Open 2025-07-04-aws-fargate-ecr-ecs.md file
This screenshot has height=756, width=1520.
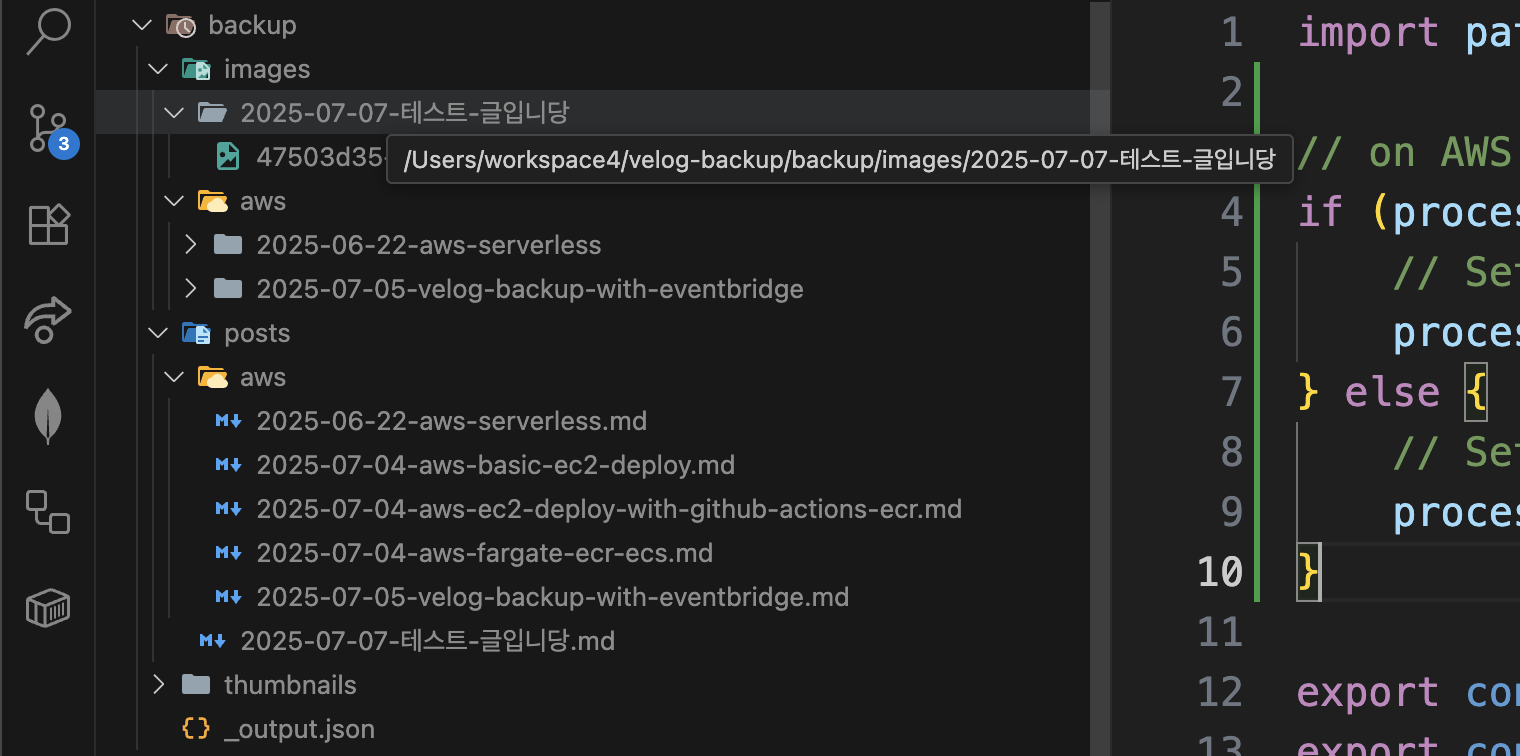pos(484,553)
